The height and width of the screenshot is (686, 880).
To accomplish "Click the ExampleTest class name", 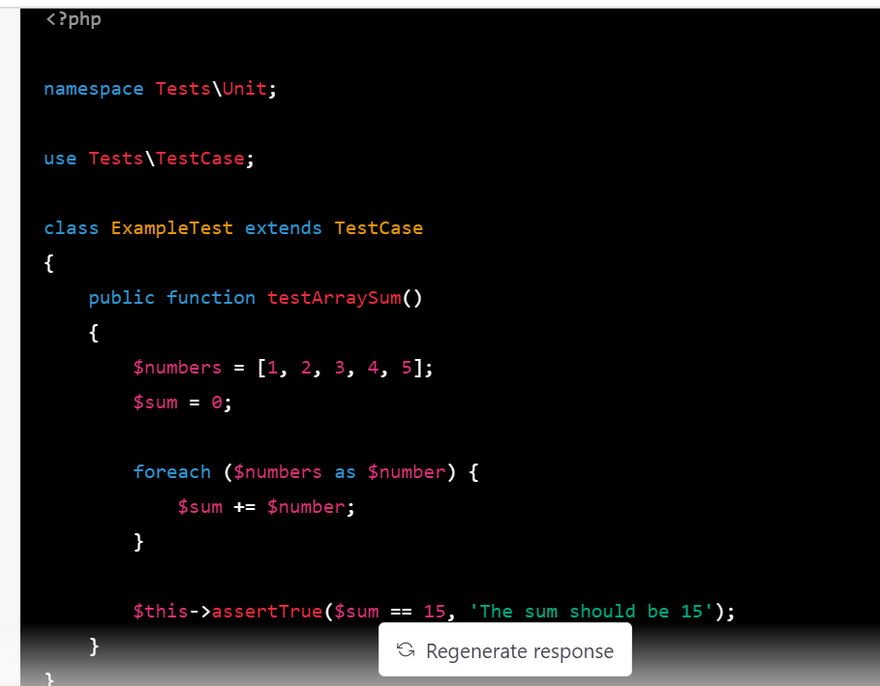I will tap(171, 228).
